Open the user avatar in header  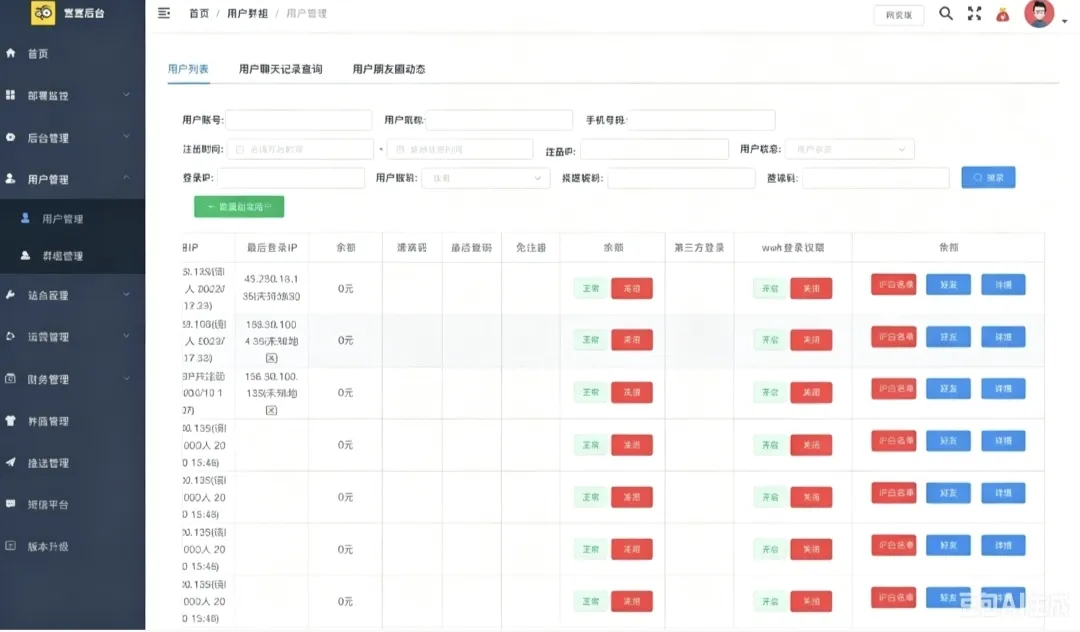pos(1039,13)
